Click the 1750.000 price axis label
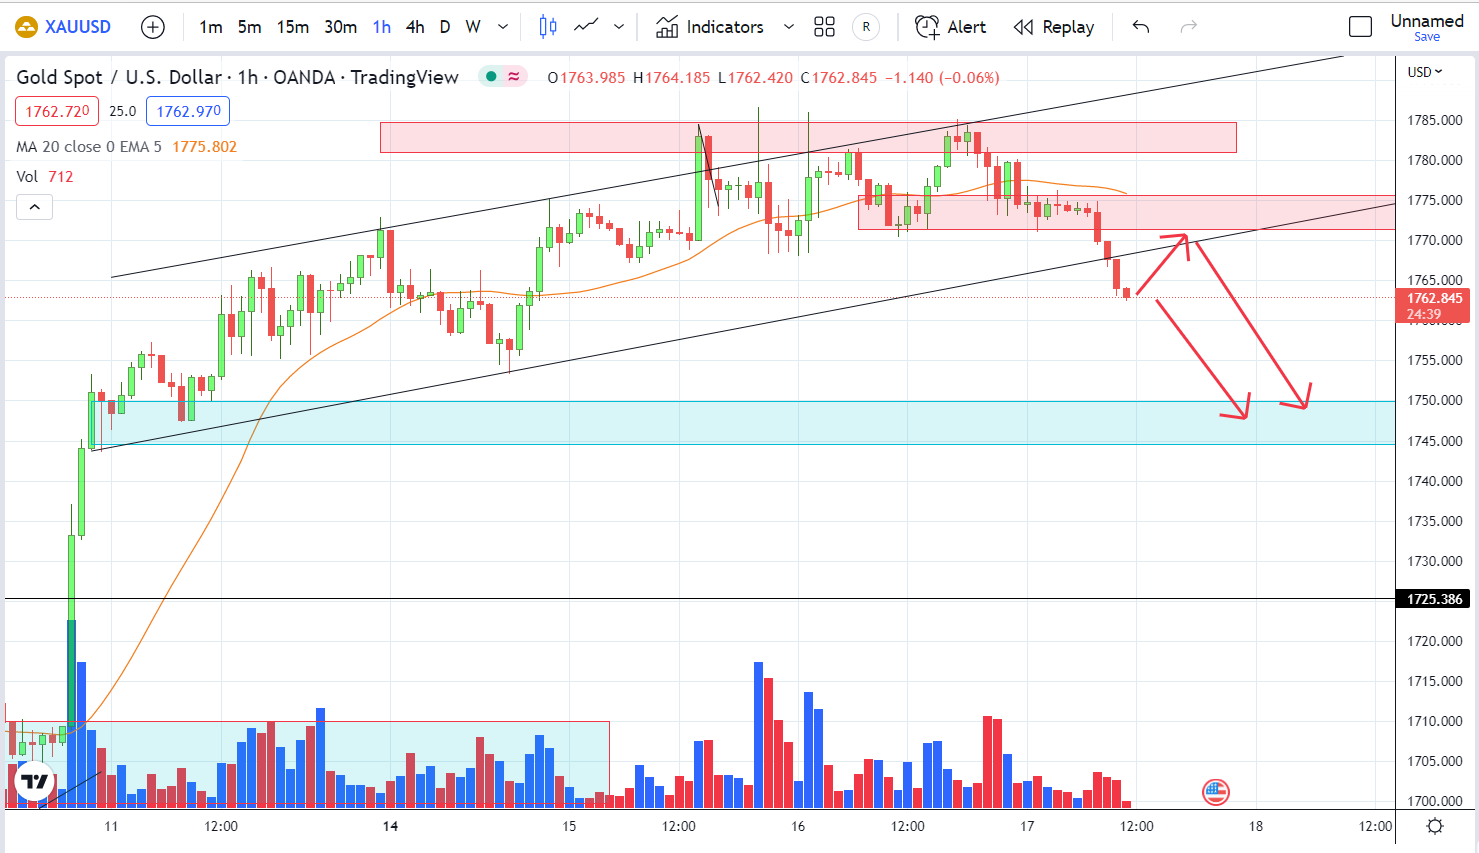 [x=1435, y=400]
